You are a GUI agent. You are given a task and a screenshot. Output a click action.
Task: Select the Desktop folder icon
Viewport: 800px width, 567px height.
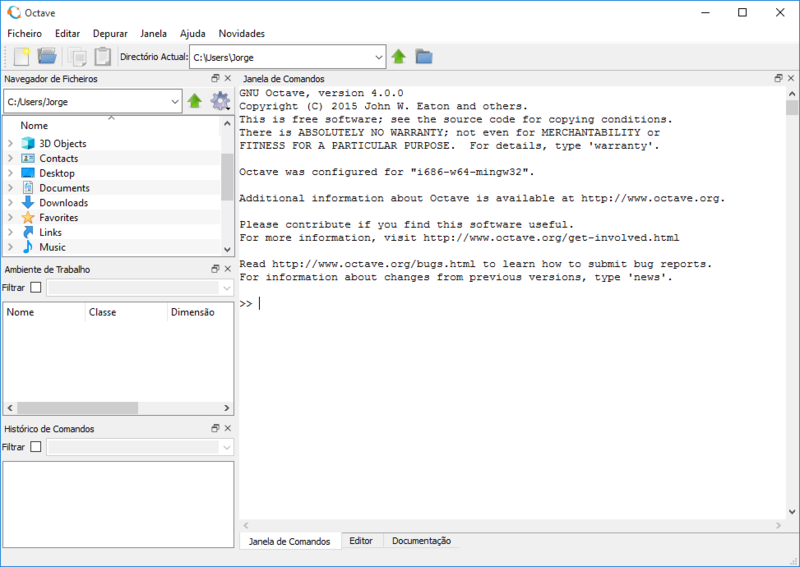tap(28, 173)
